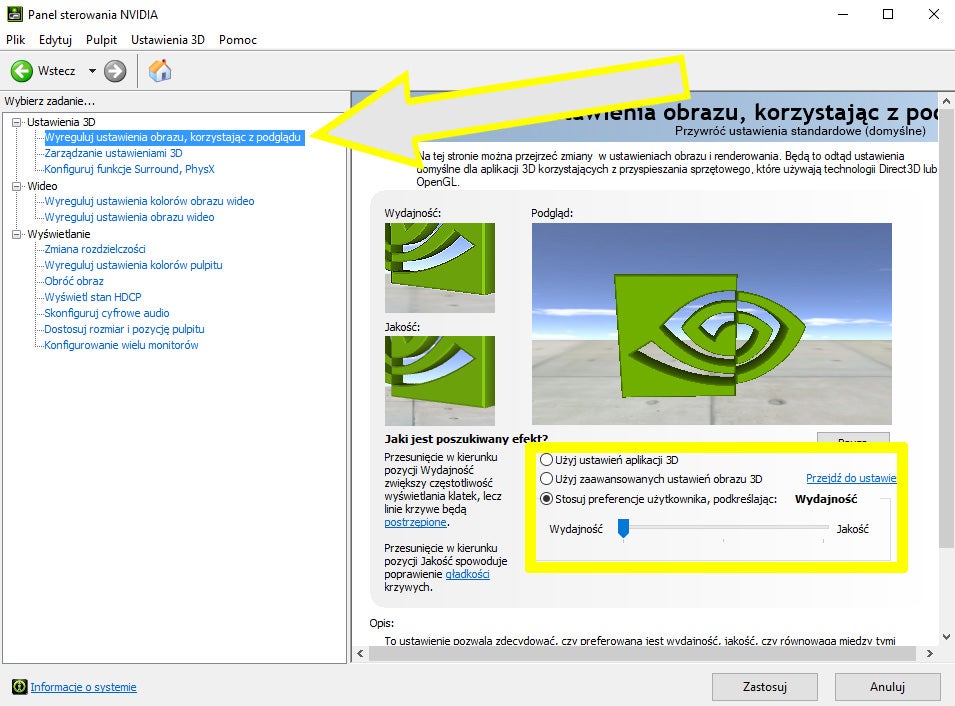The height and width of the screenshot is (706, 955).
Task: Go to the home page house icon
Action: pos(160,71)
